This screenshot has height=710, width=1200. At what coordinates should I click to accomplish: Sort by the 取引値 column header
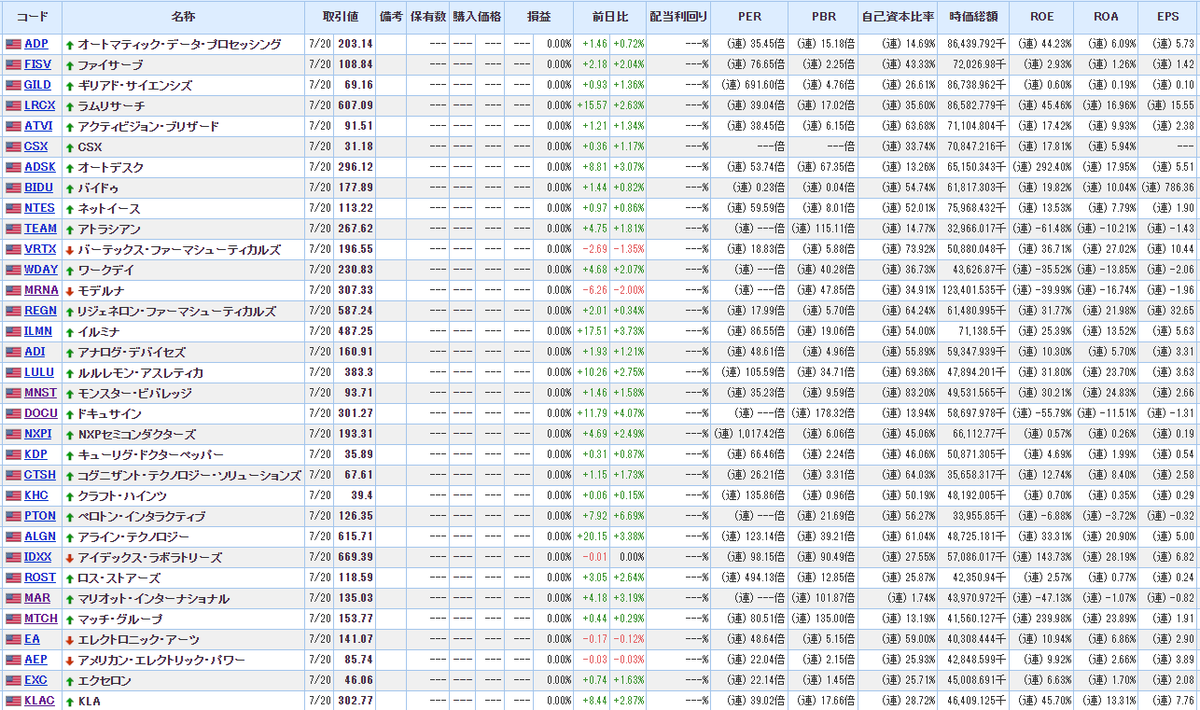pos(341,17)
